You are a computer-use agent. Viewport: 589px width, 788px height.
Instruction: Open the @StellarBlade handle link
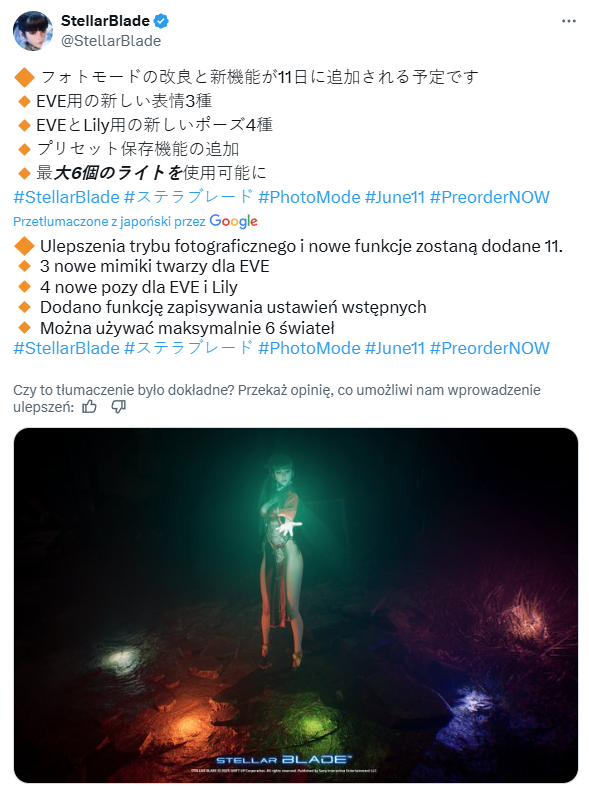click(111, 41)
